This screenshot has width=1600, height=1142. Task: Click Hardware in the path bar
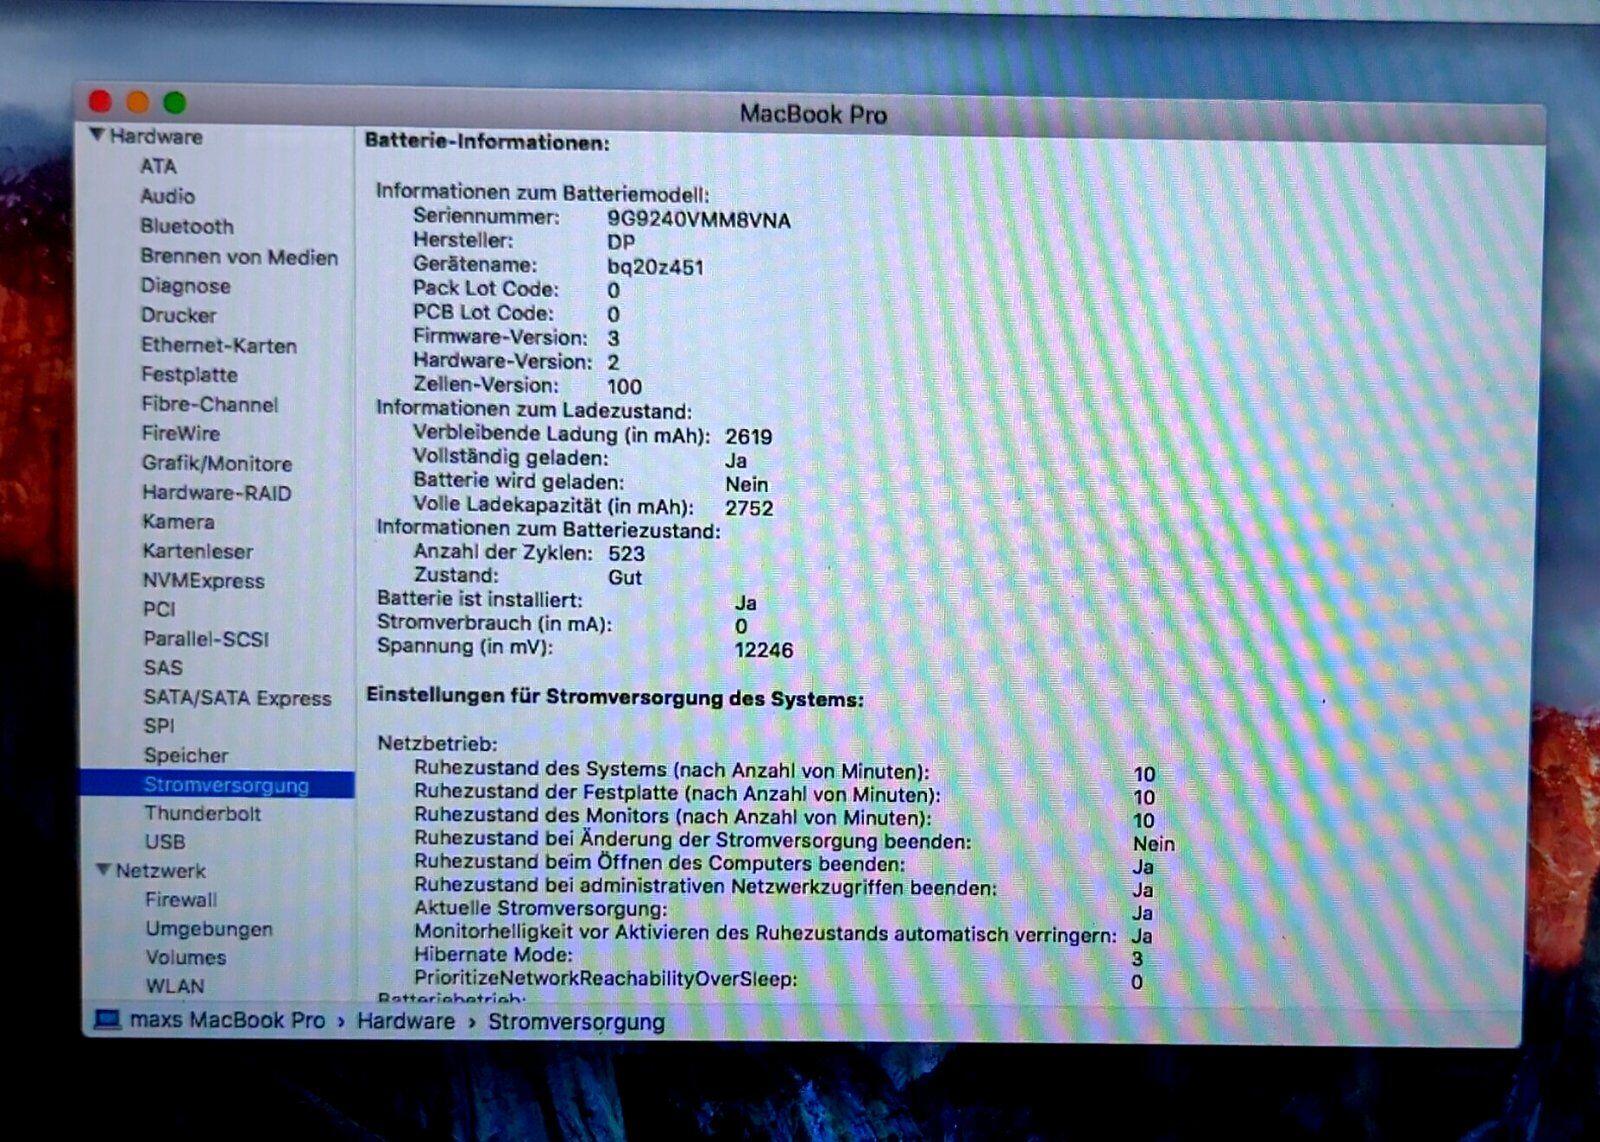pos(405,1021)
